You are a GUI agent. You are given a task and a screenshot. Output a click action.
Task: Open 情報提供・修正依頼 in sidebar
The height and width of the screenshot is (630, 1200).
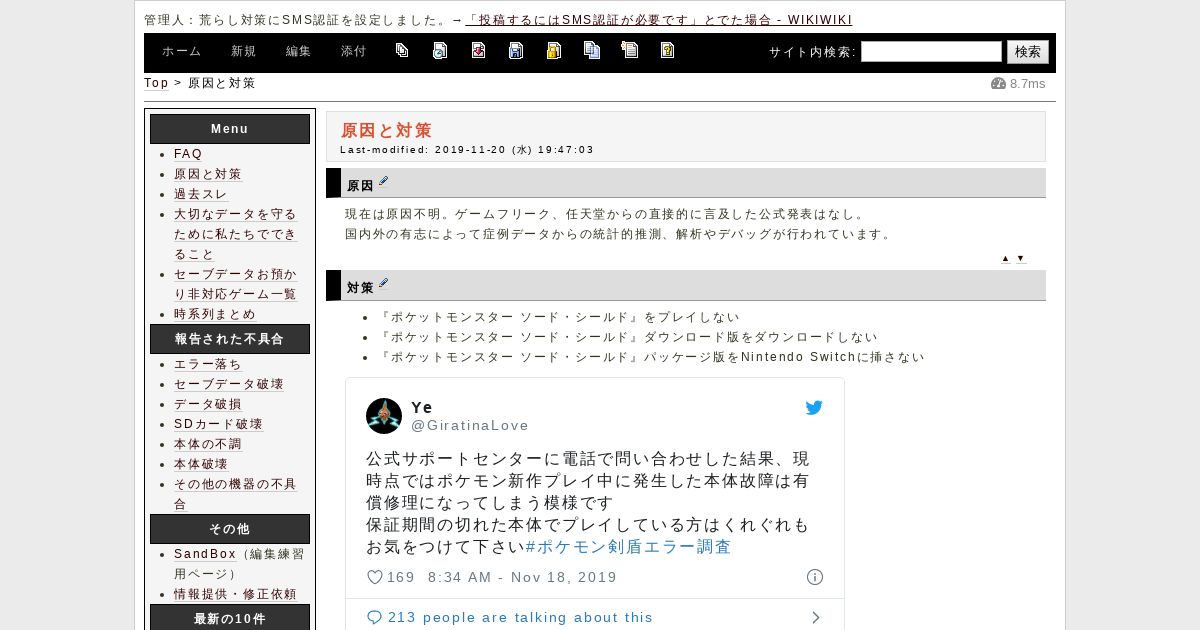(236, 594)
